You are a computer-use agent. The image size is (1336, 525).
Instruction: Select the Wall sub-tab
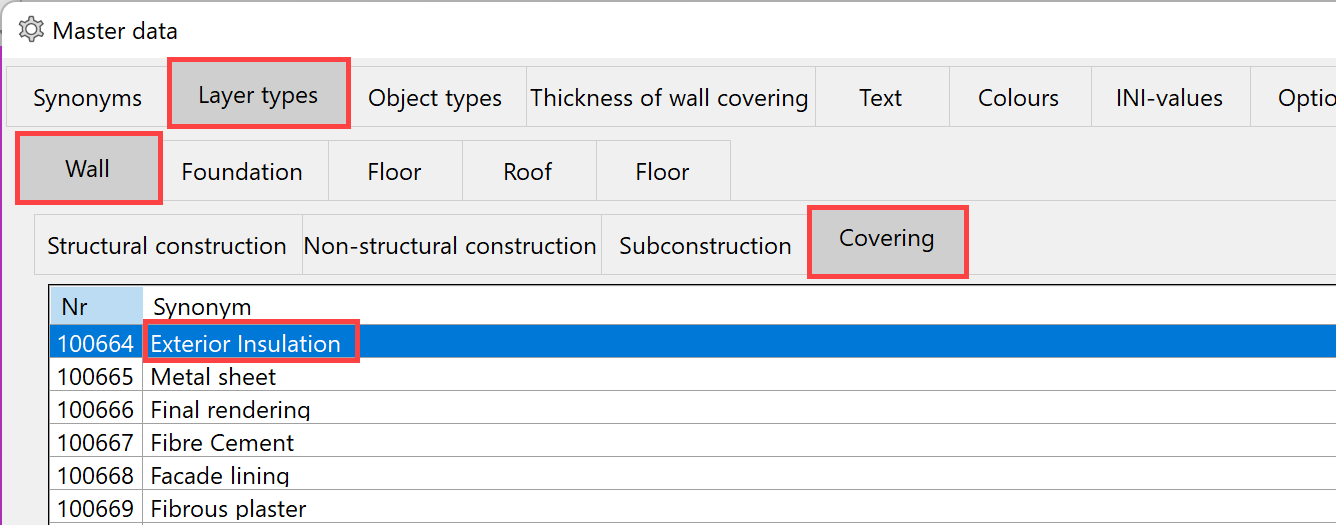point(88,169)
